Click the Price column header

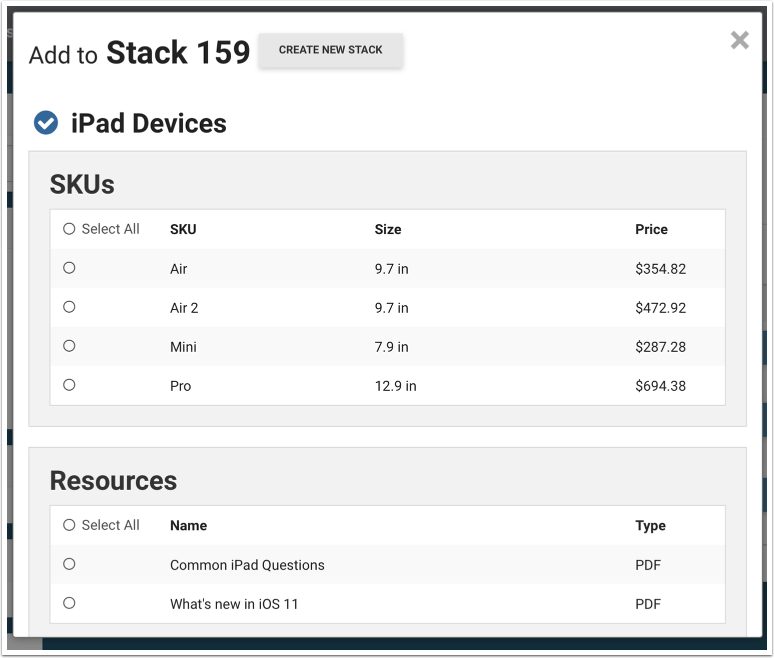coord(651,230)
